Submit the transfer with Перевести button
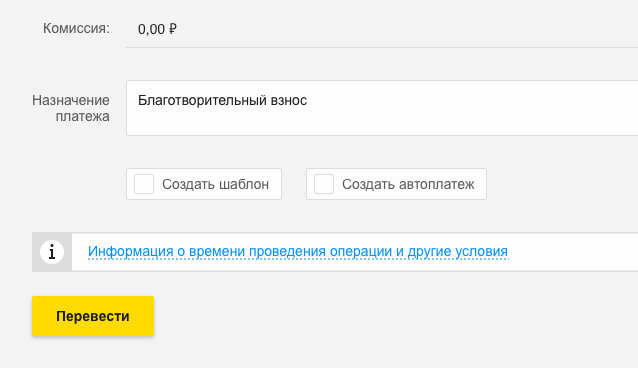This screenshot has height=368, width=638. 93,316
